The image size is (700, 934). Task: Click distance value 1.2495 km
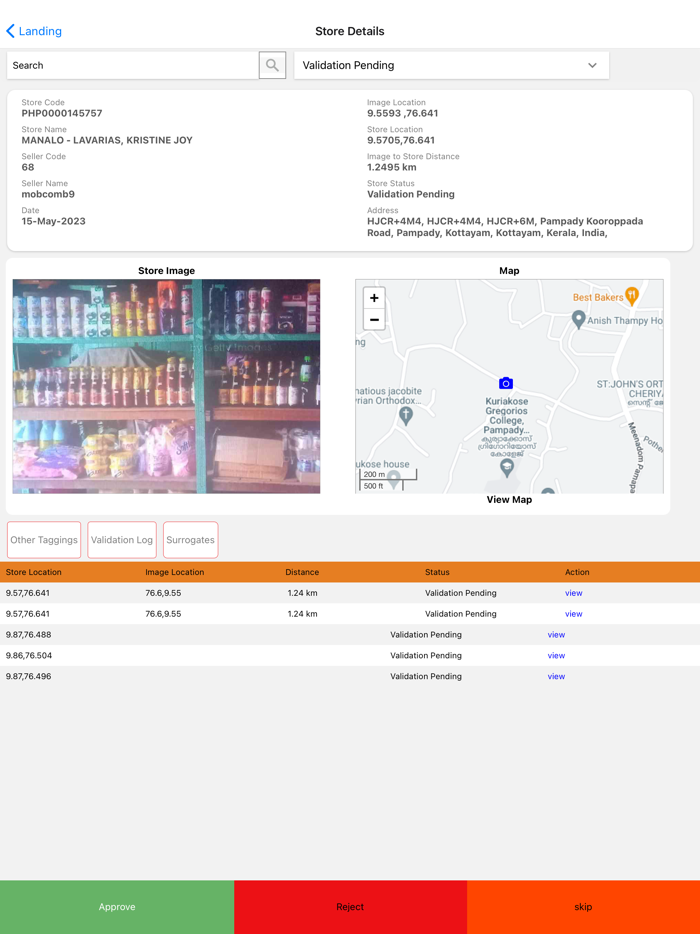click(x=392, y=167)
